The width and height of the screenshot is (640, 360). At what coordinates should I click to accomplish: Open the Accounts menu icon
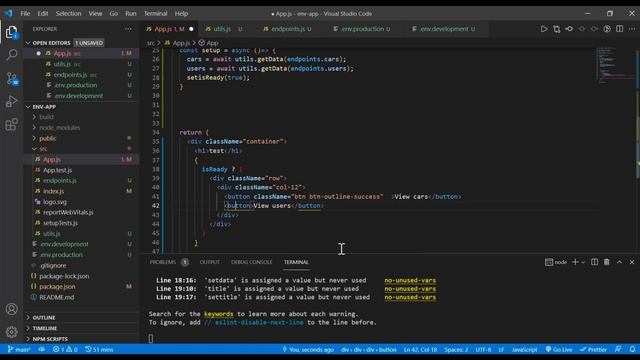tap(11, 309)
